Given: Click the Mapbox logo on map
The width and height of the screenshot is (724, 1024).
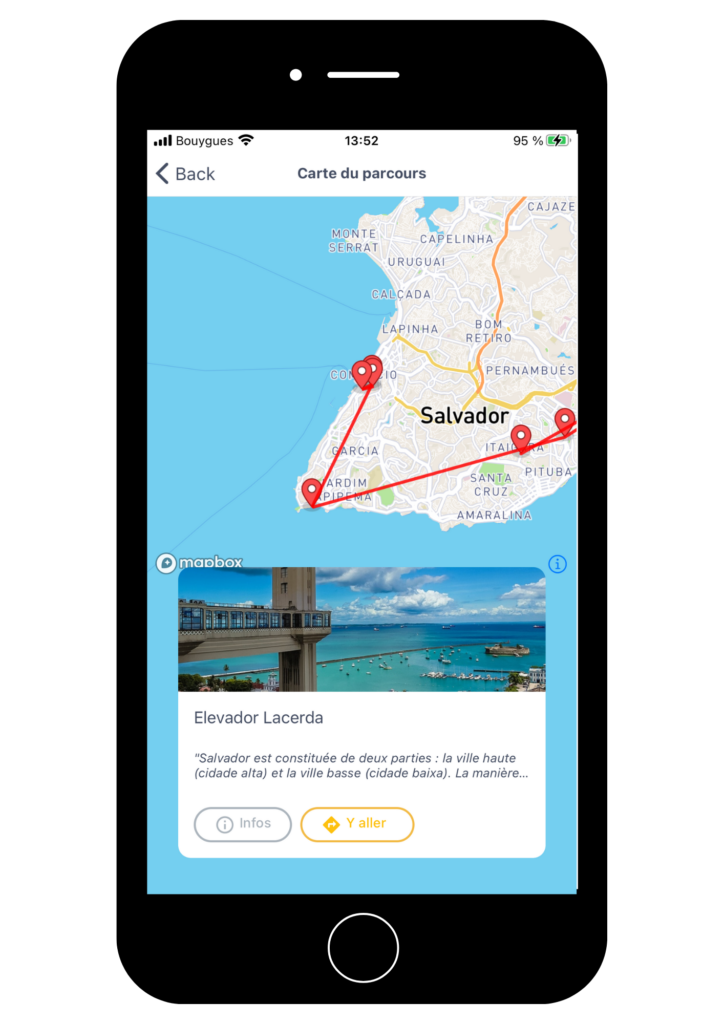Looking at the screenshot, I should [199, 562].
